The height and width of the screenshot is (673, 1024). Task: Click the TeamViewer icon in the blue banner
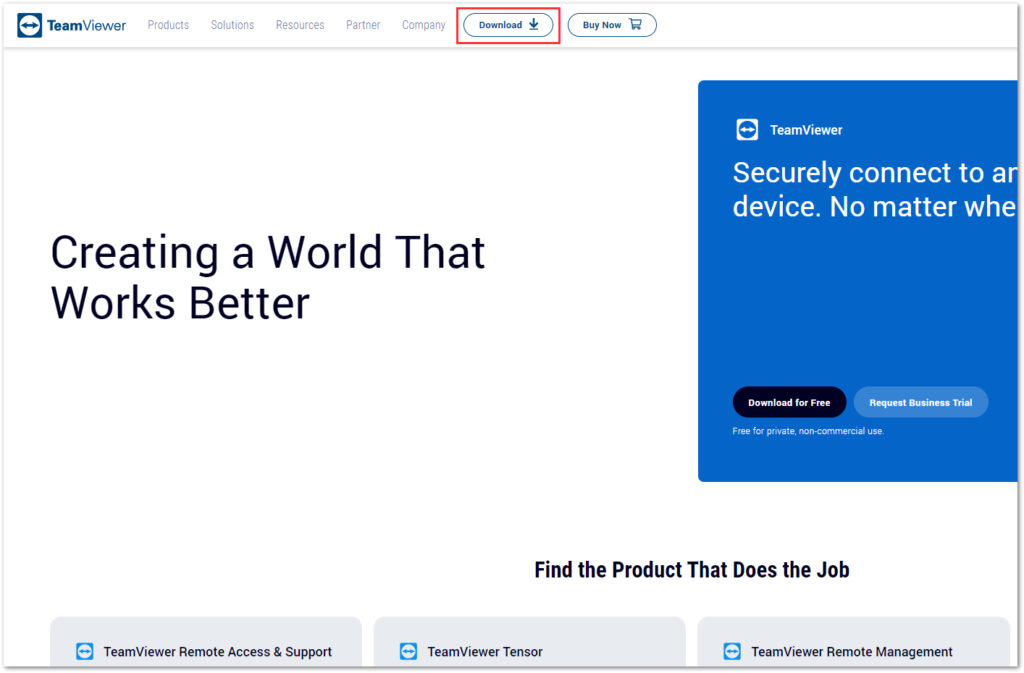click(x=747, y=129)
